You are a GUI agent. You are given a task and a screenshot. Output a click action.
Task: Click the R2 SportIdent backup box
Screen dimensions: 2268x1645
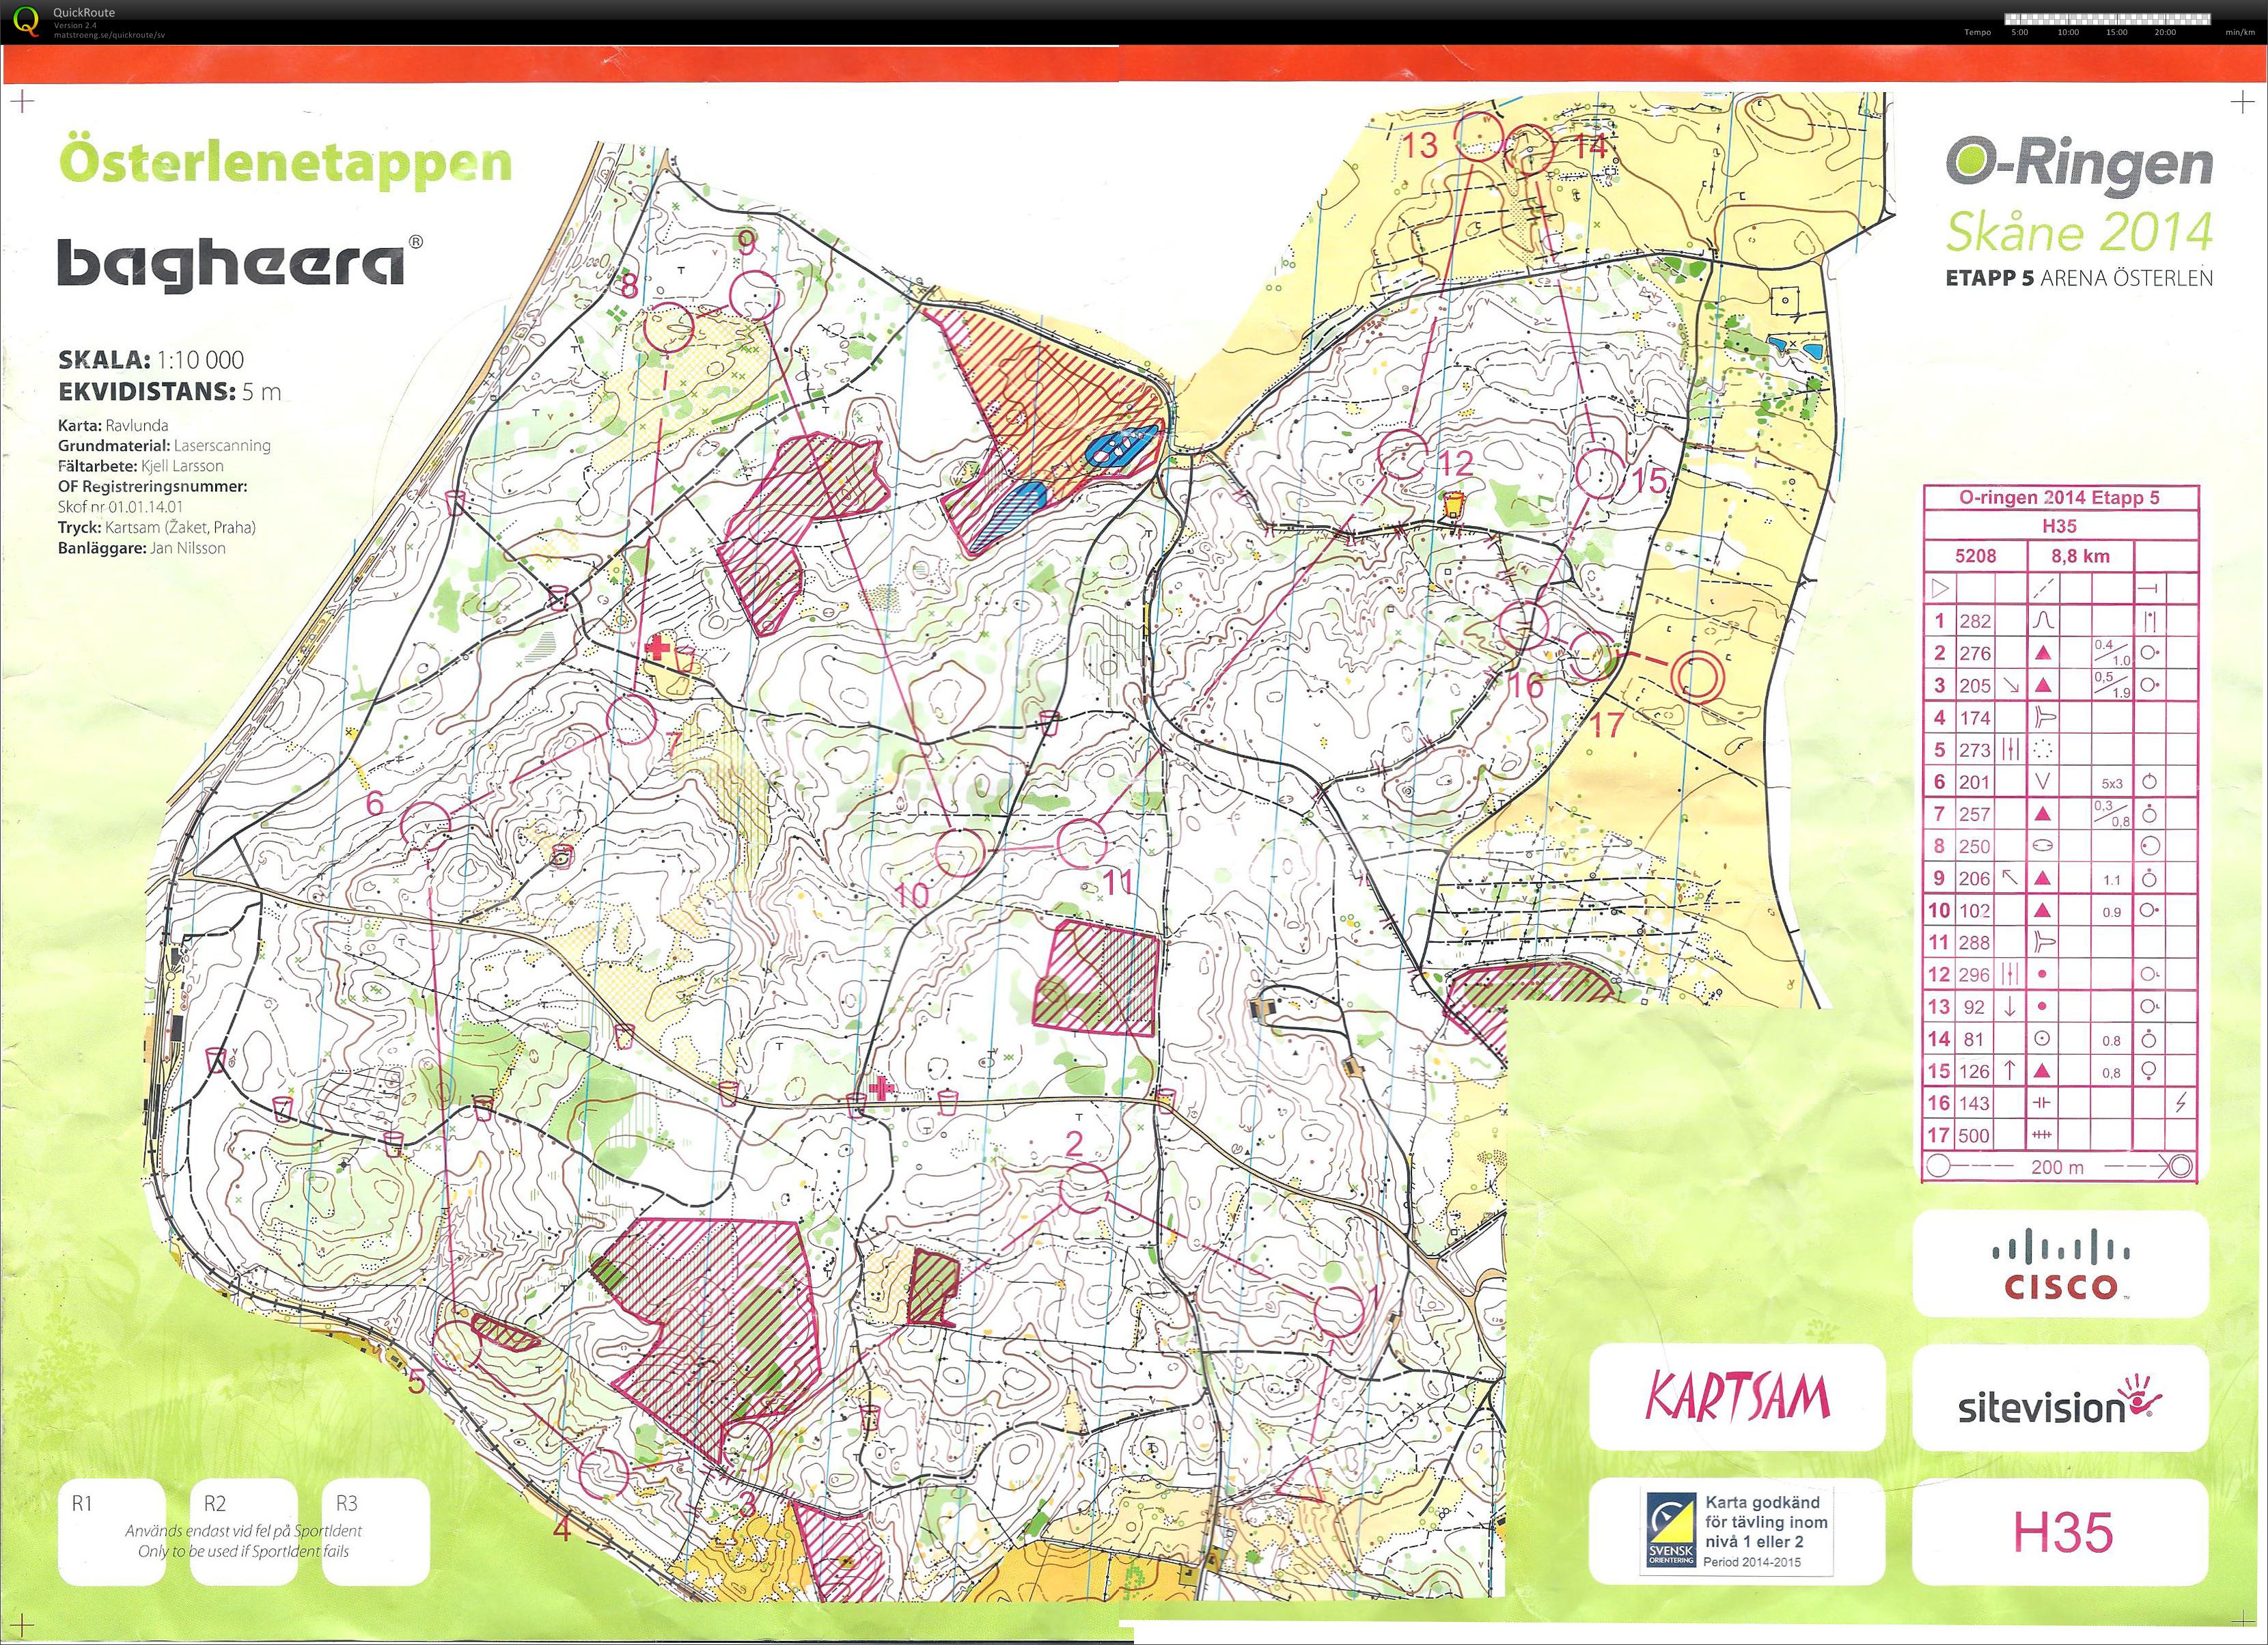pos(243,1531)
